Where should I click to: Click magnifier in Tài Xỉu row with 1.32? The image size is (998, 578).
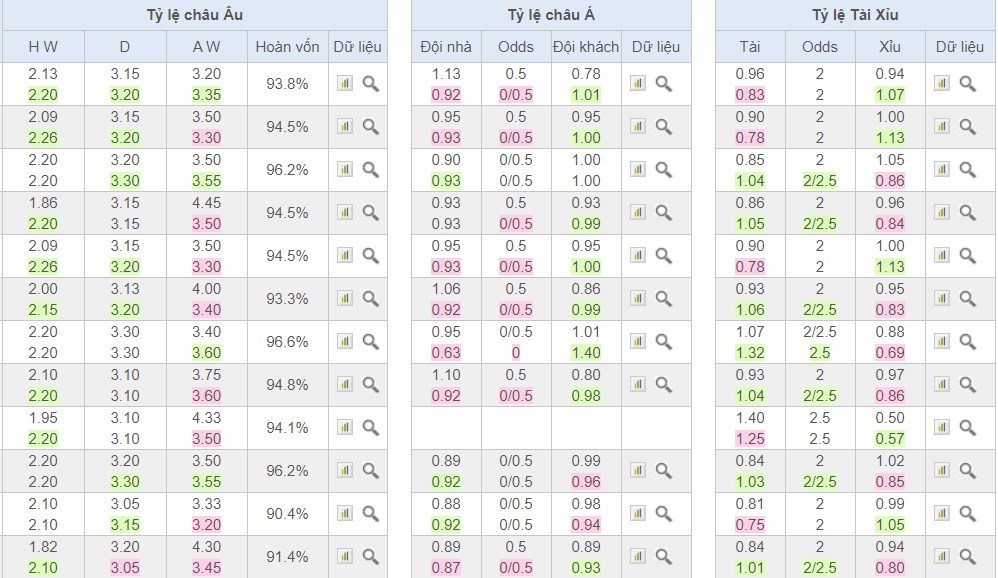967,341
